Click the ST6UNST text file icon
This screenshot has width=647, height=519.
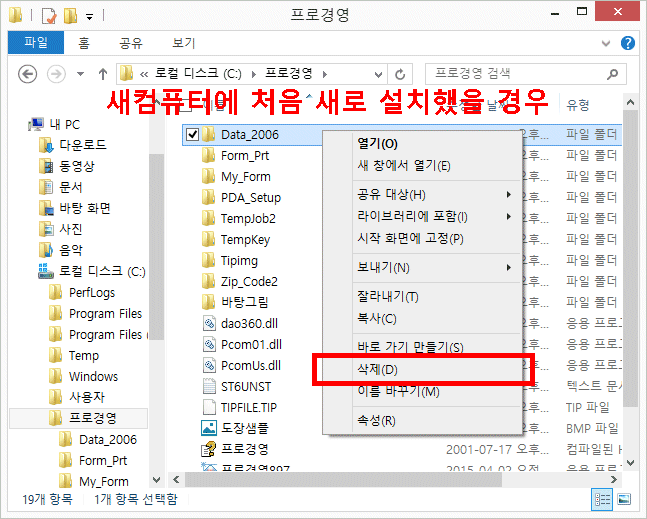pyautogui.click(x=209, y=387)
